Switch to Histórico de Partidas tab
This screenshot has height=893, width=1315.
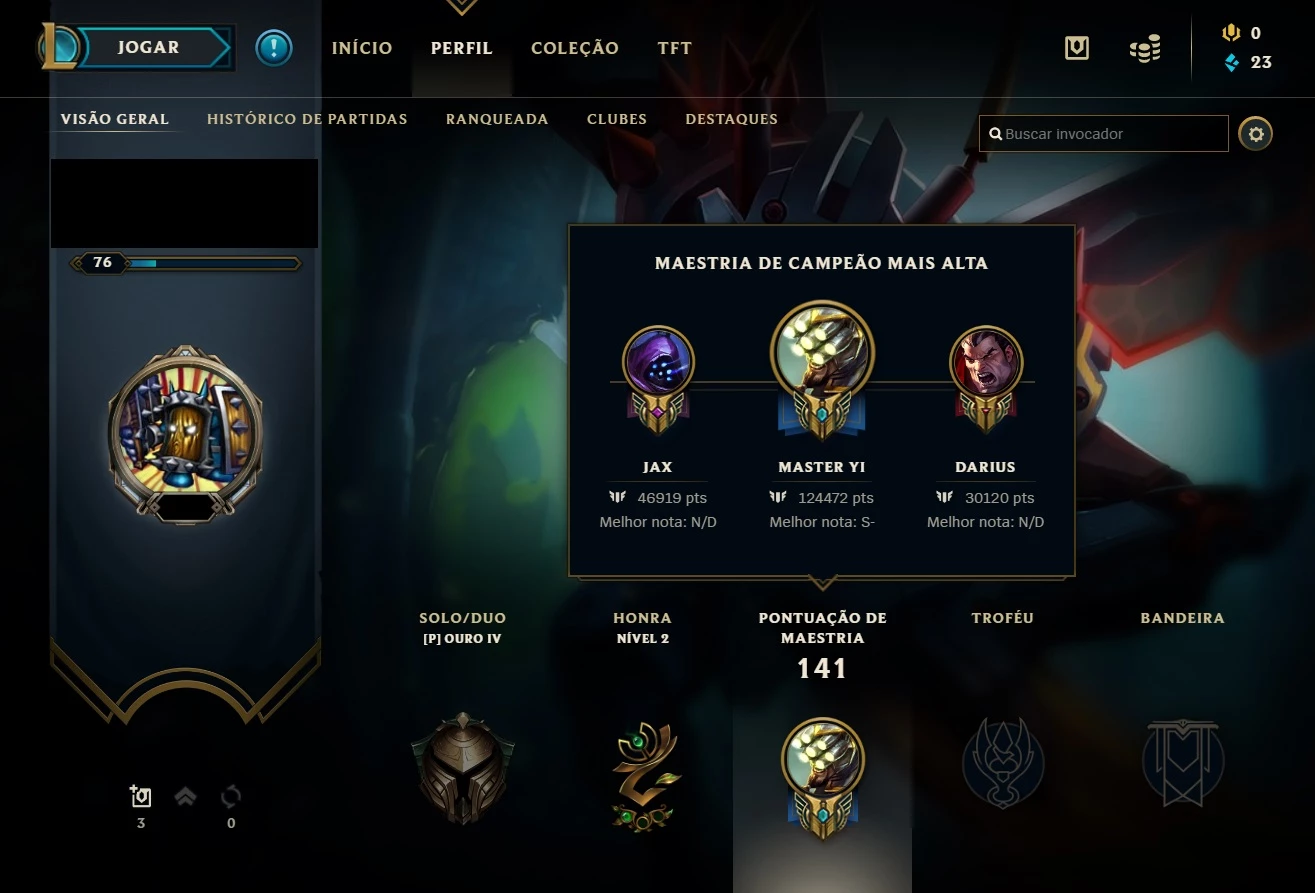(x=307, y=119)
